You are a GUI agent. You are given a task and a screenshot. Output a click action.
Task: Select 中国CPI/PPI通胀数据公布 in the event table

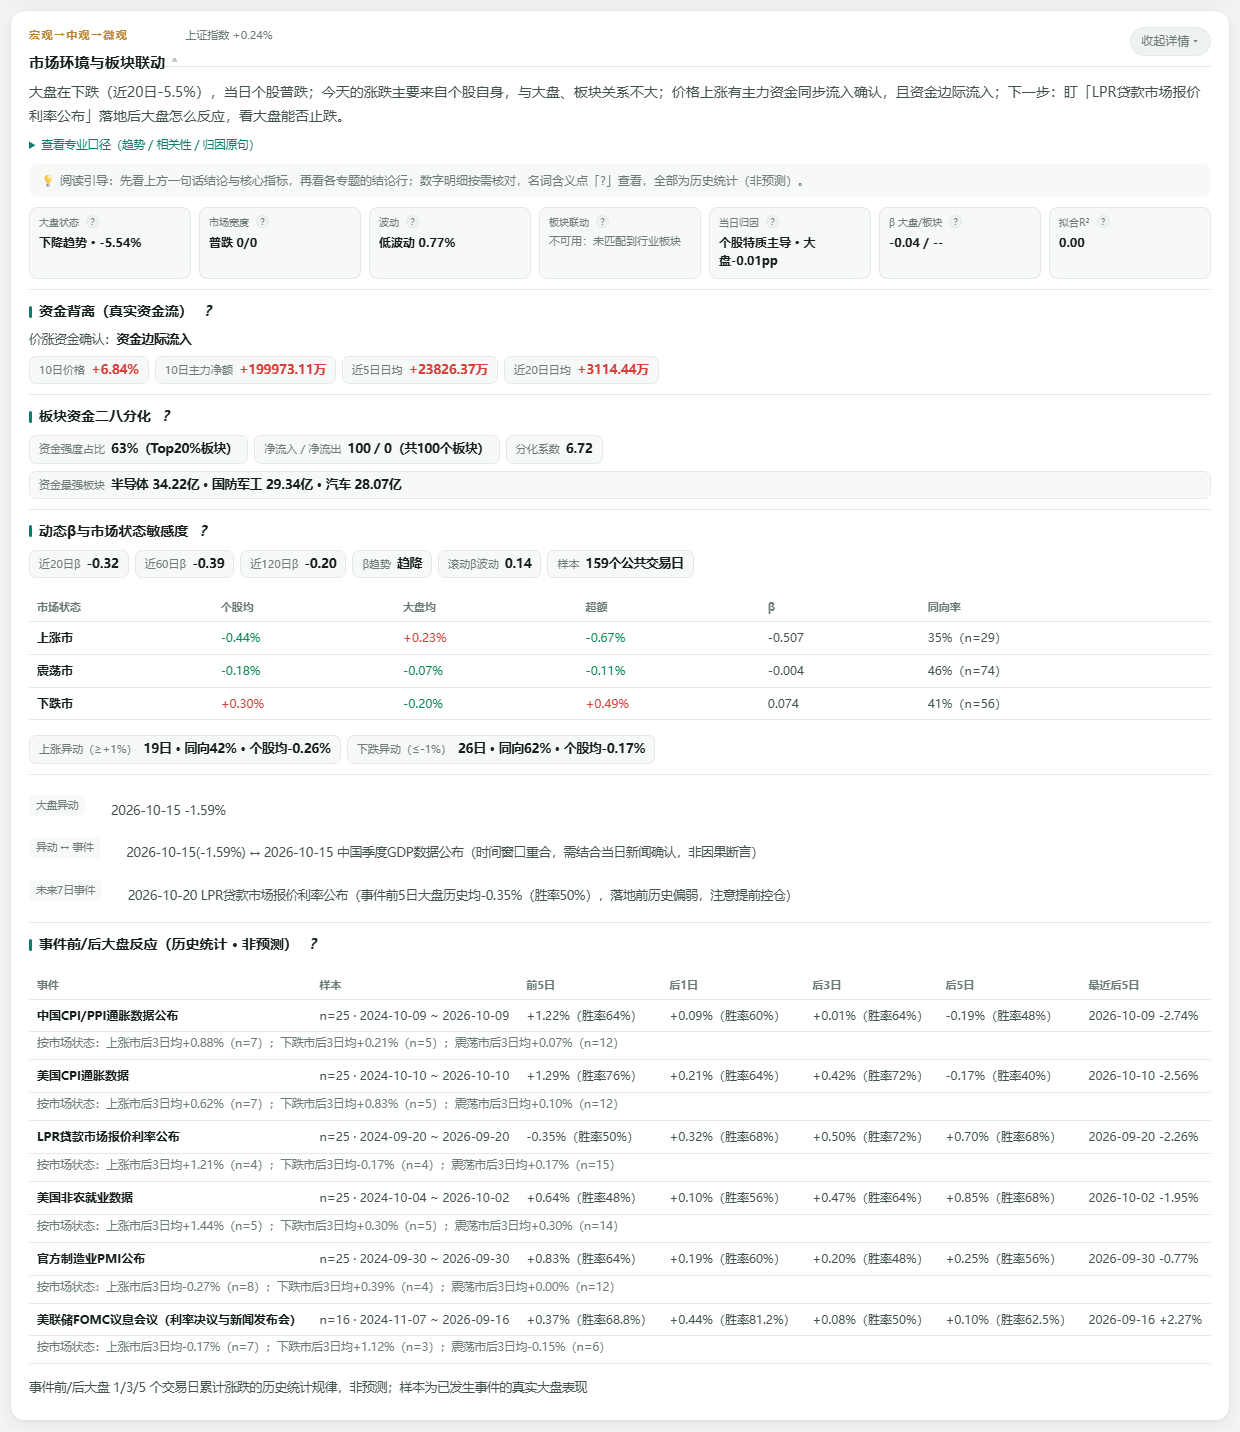coord(108,1016)
